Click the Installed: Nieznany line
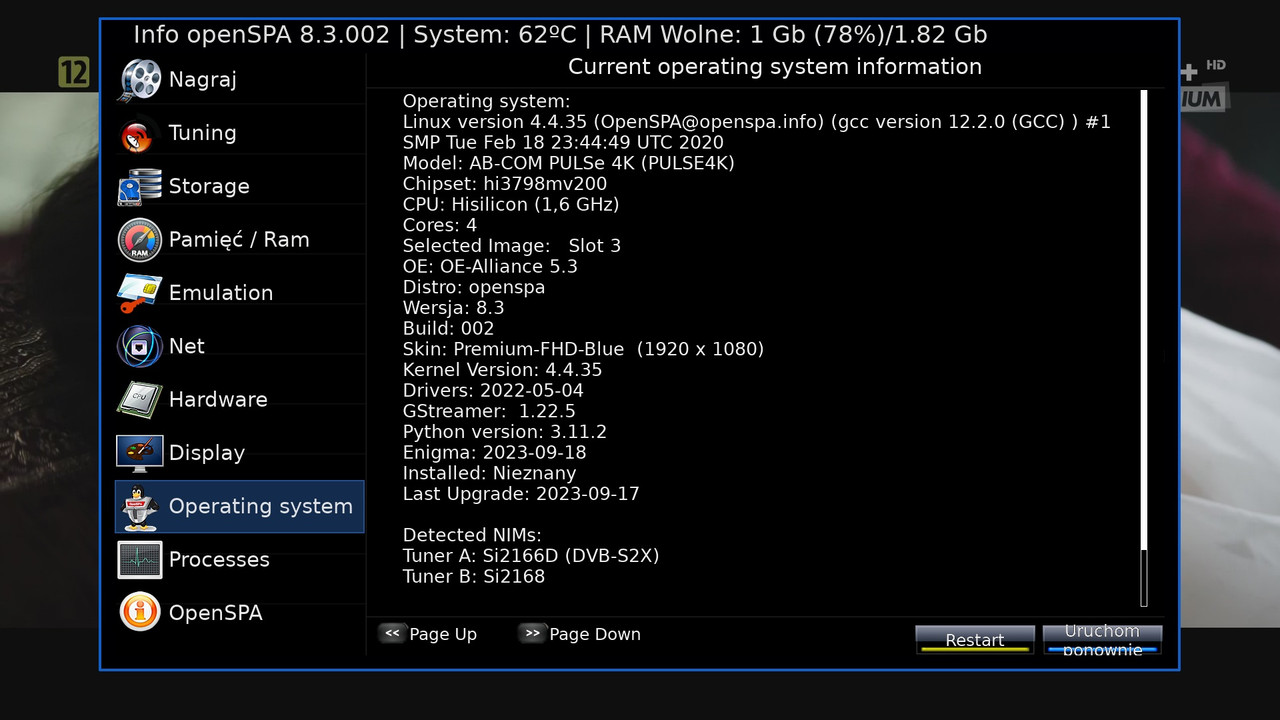1280x720 pixels. pos(490,473)
